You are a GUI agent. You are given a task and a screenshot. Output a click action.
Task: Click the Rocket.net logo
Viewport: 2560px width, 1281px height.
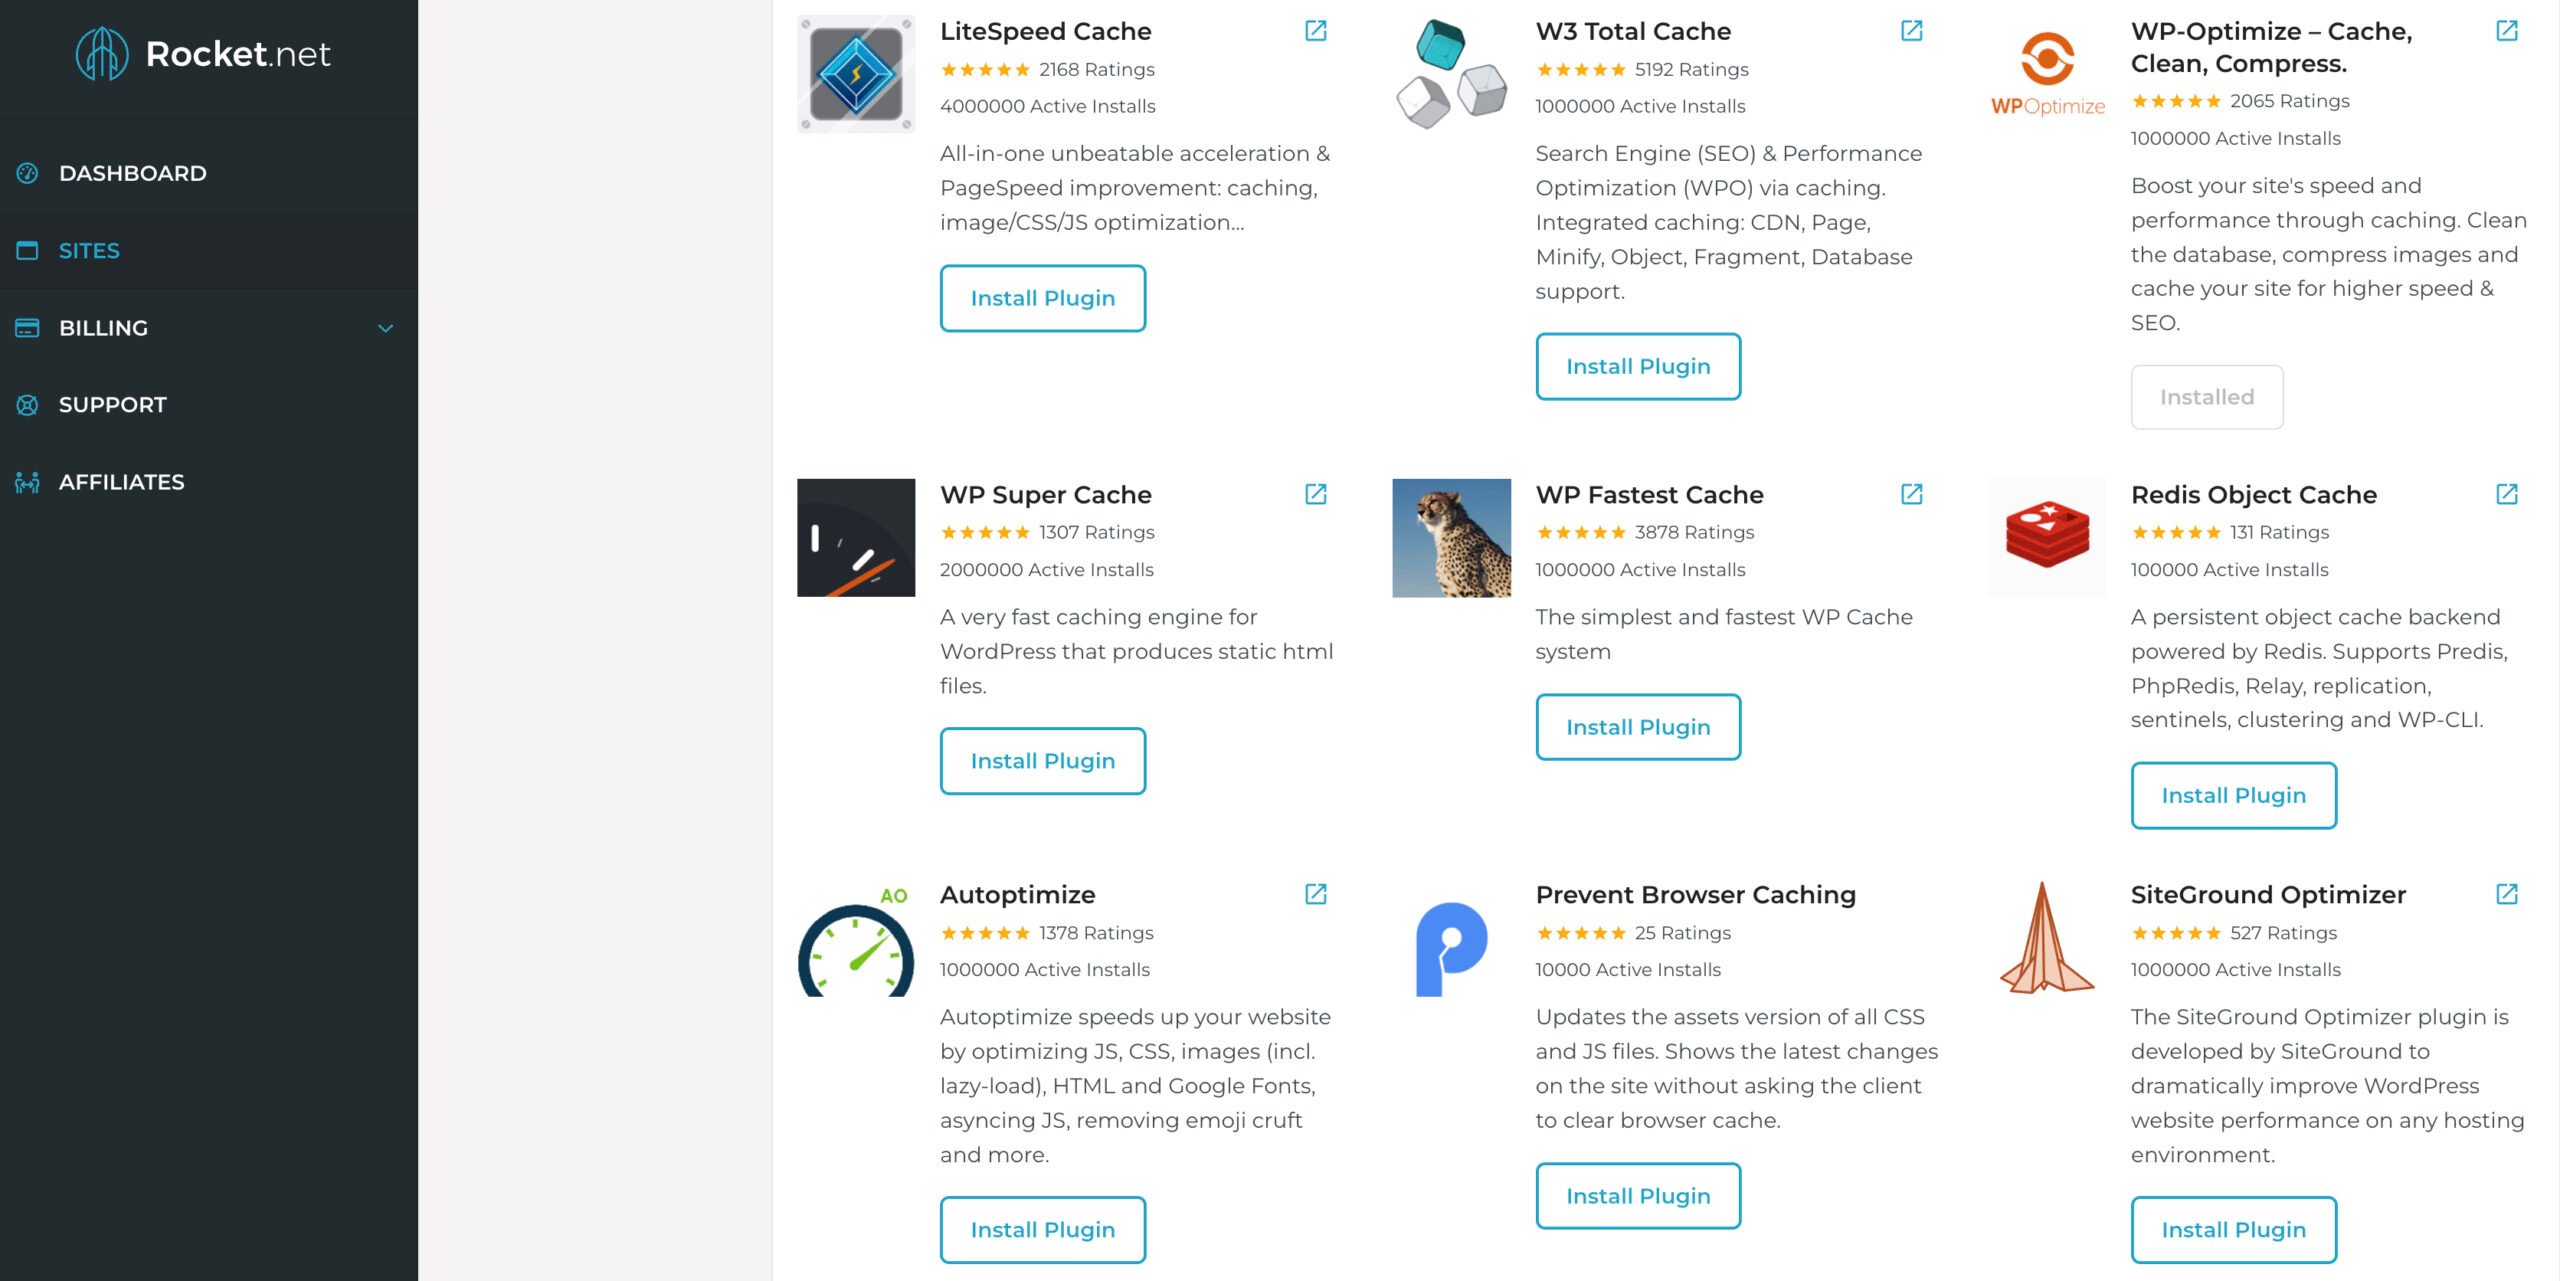coord(203,53)
